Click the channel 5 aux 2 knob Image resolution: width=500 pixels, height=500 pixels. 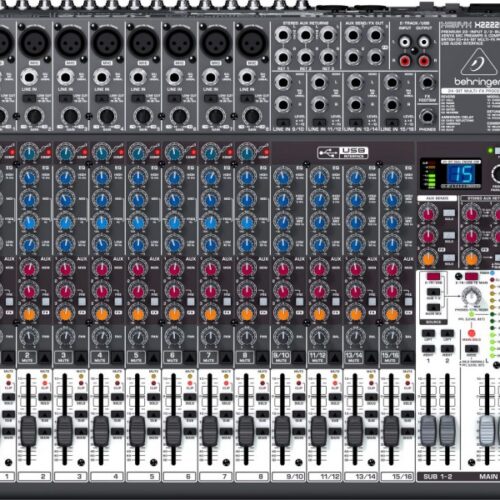138,291
